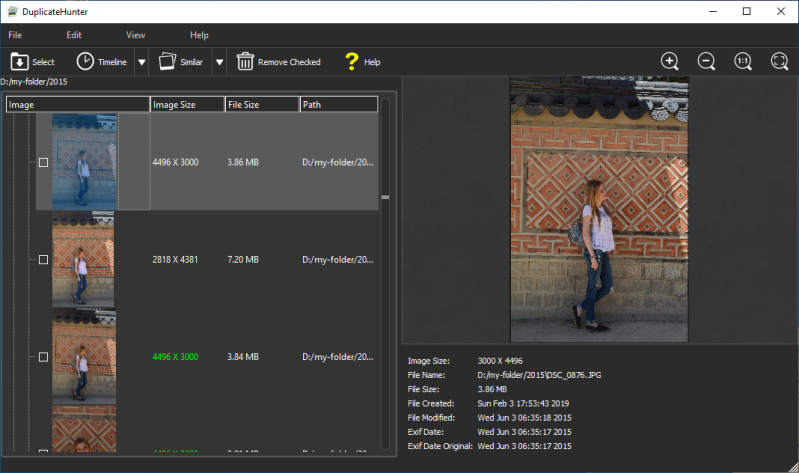Open the View menu
The image size is (799, 473).
pyautogui.click(x=135, y=35)
